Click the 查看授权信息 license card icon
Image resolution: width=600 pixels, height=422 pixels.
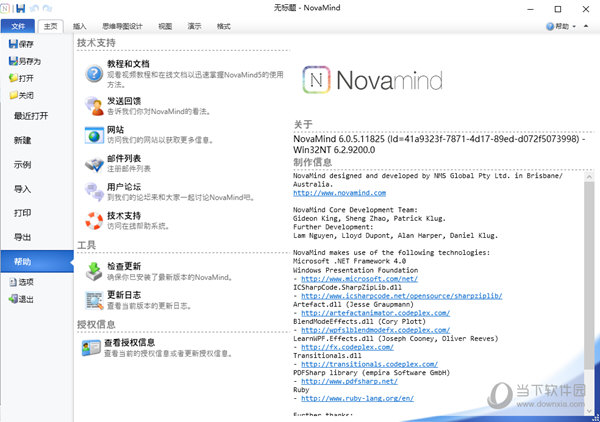[91, 348]
